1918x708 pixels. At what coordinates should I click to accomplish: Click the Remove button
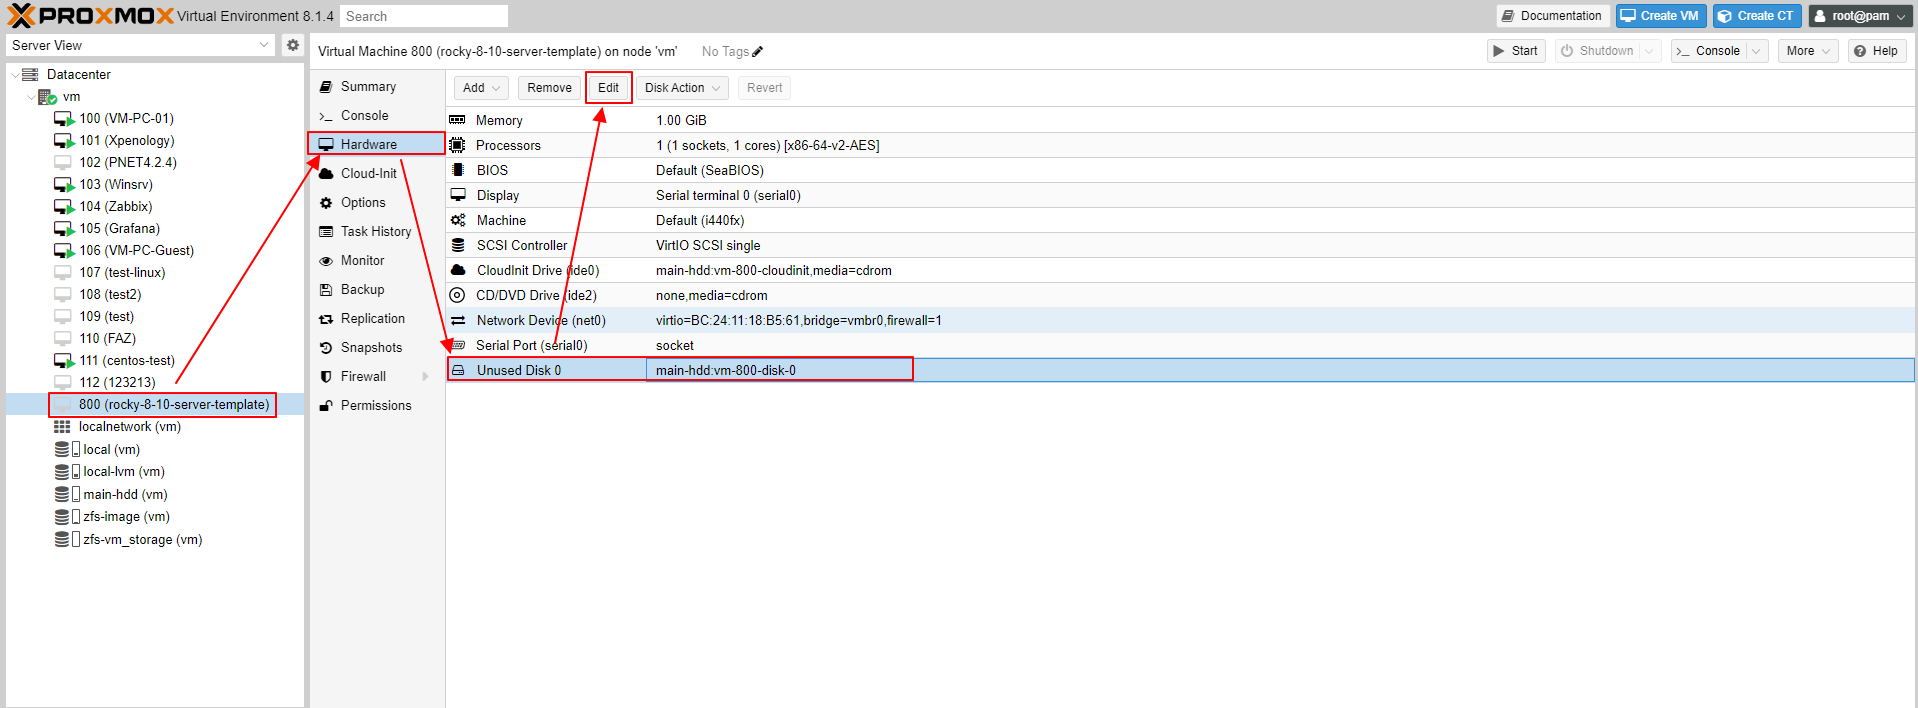point(549,88)
